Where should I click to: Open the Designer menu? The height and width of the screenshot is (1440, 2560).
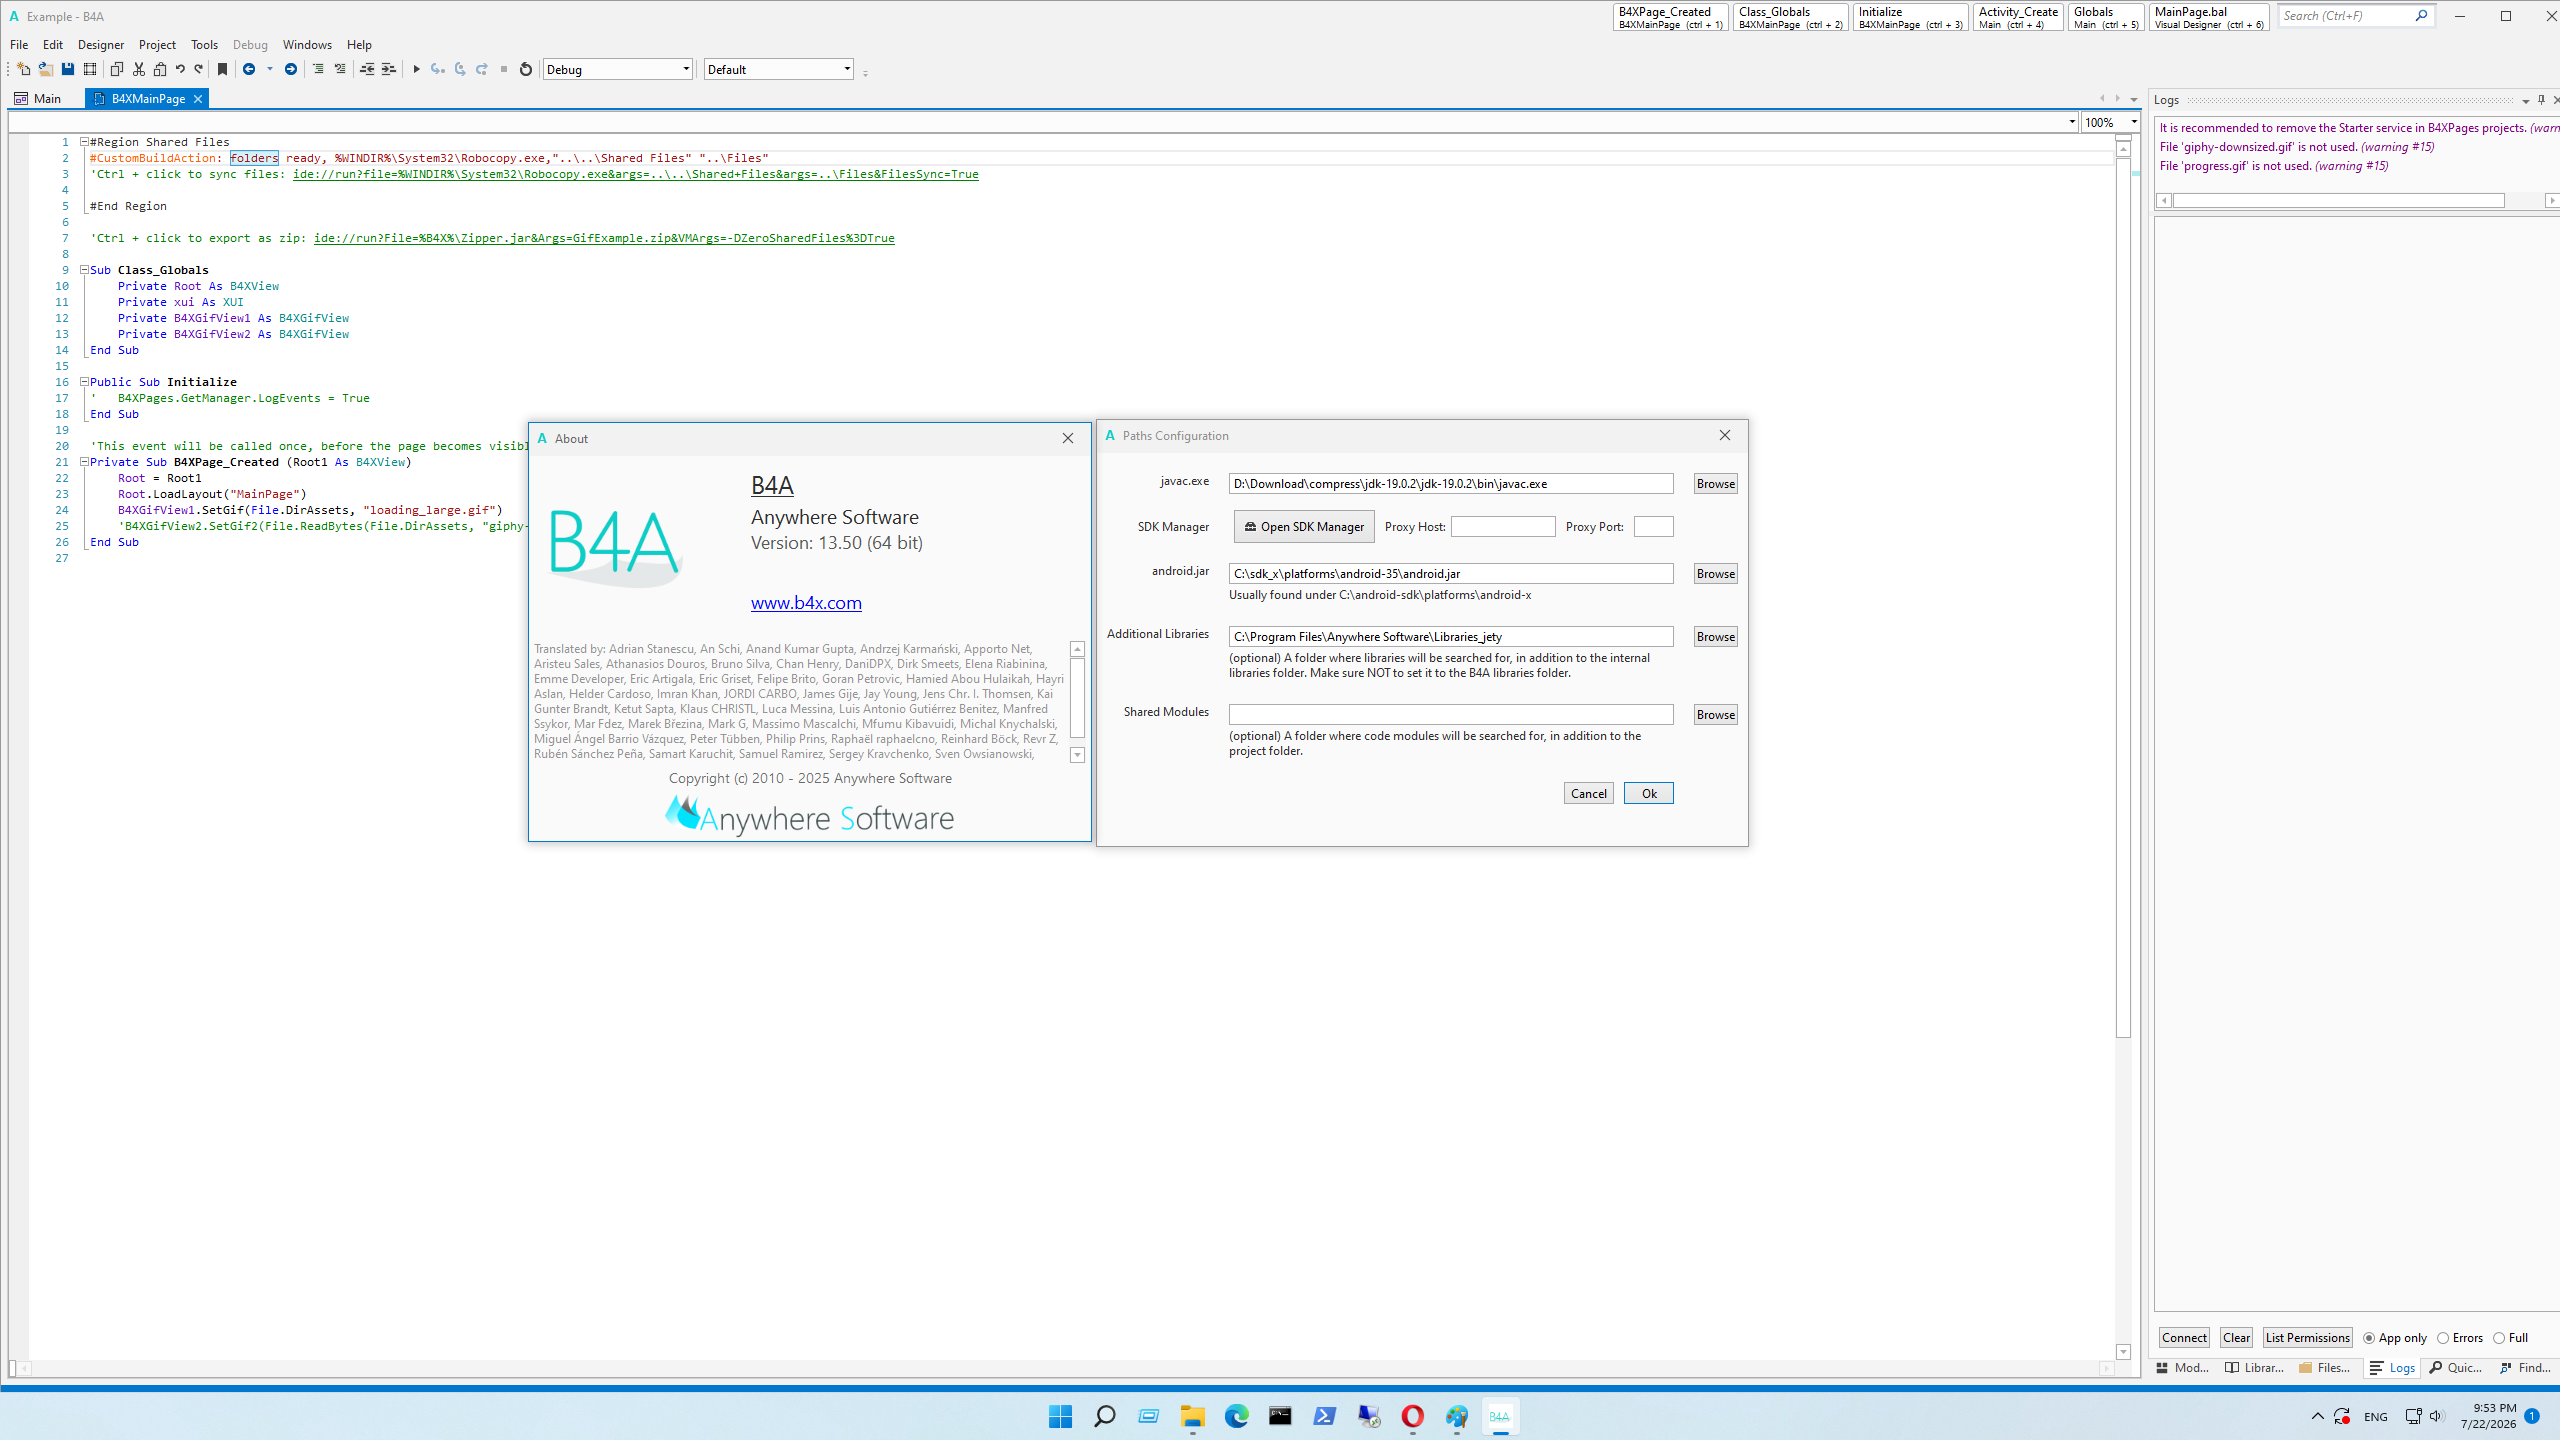pyautogui.click(x=101, y=44)
